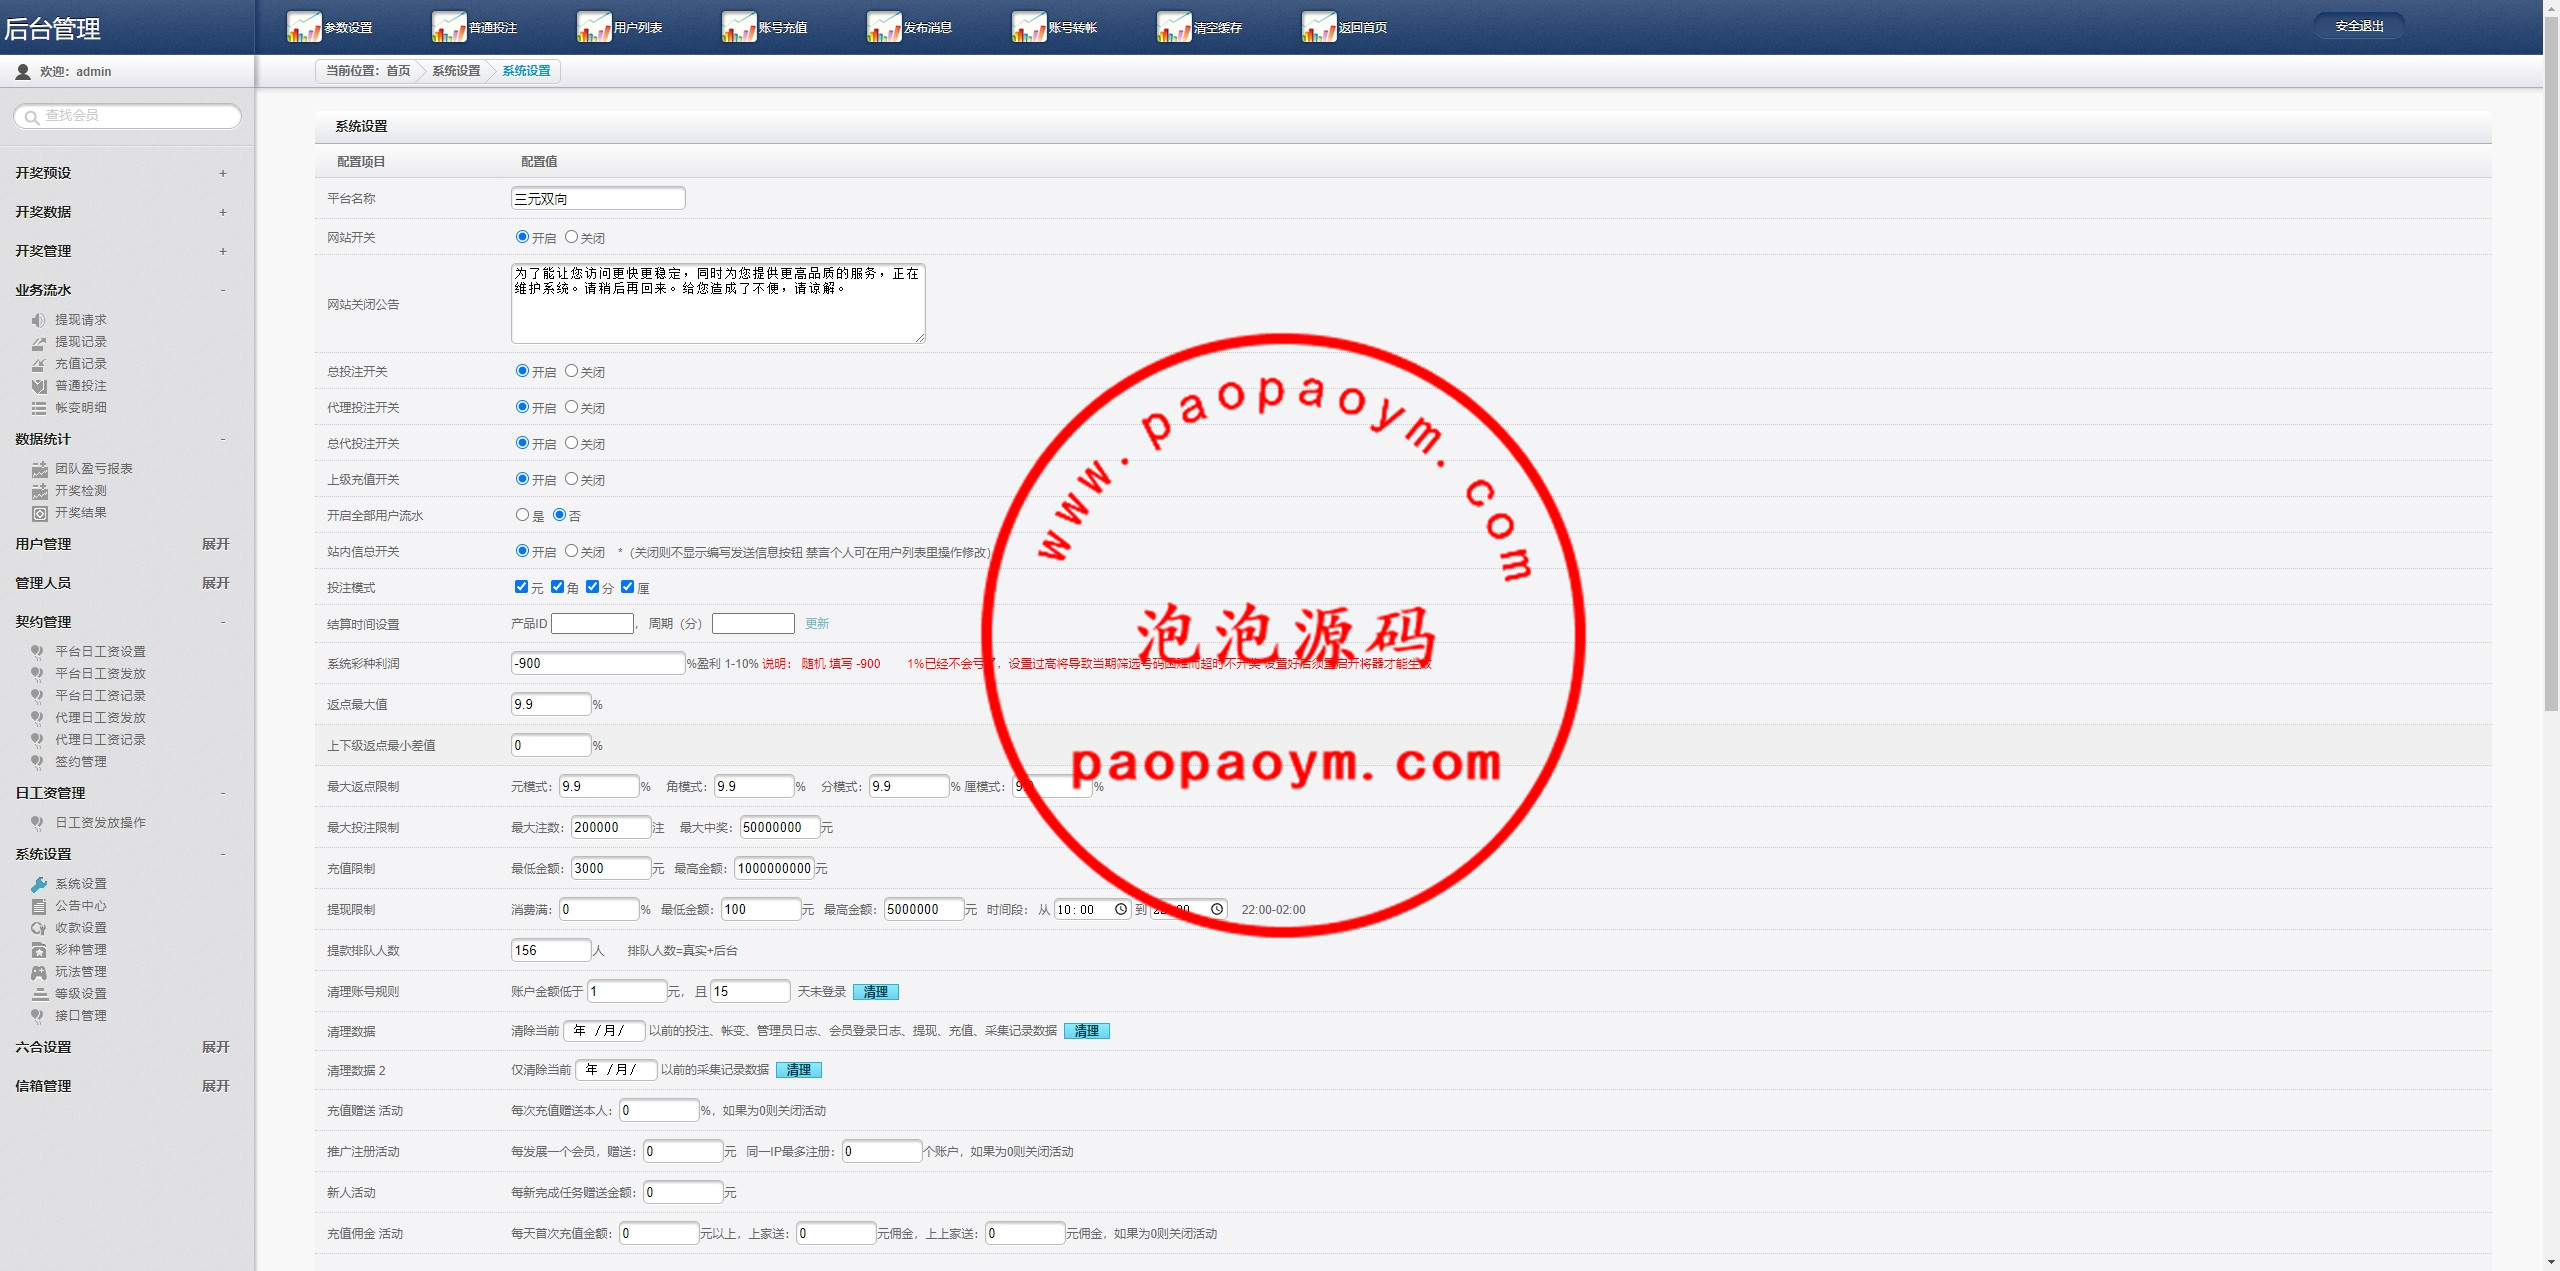Open 充值记录 in sidebar

pos(80,364)
